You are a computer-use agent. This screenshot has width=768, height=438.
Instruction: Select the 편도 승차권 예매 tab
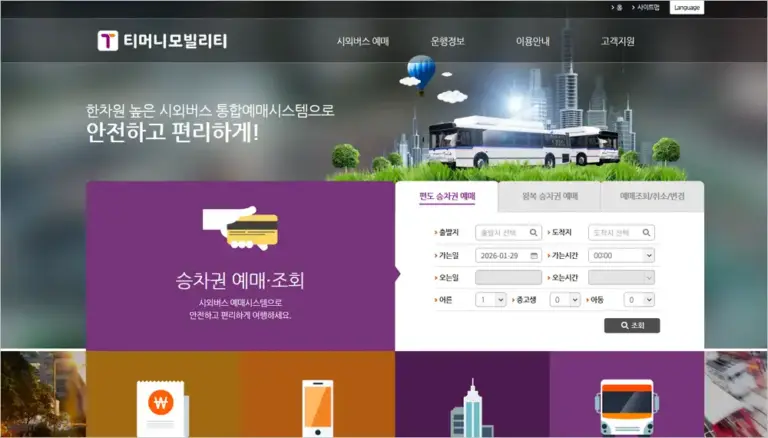click(447, 196)
